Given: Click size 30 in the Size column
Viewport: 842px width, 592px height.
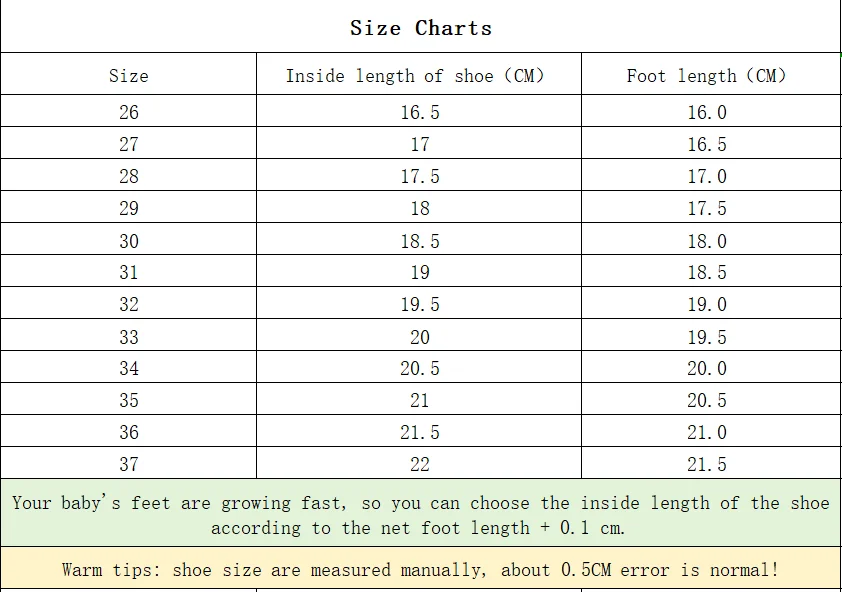Looking at the screenshot, I should pyautogui.click(x=129, y=241).
